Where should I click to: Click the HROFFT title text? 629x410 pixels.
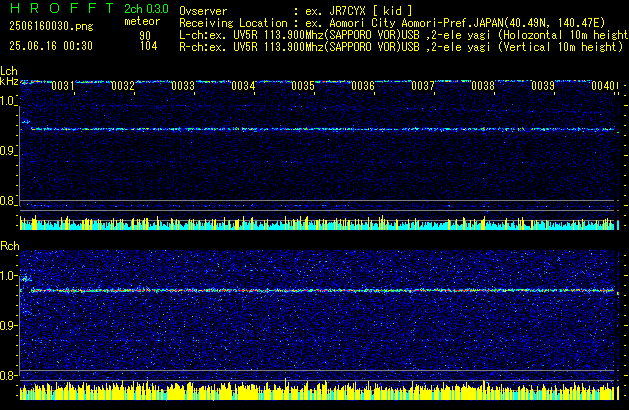click(62, 8)
